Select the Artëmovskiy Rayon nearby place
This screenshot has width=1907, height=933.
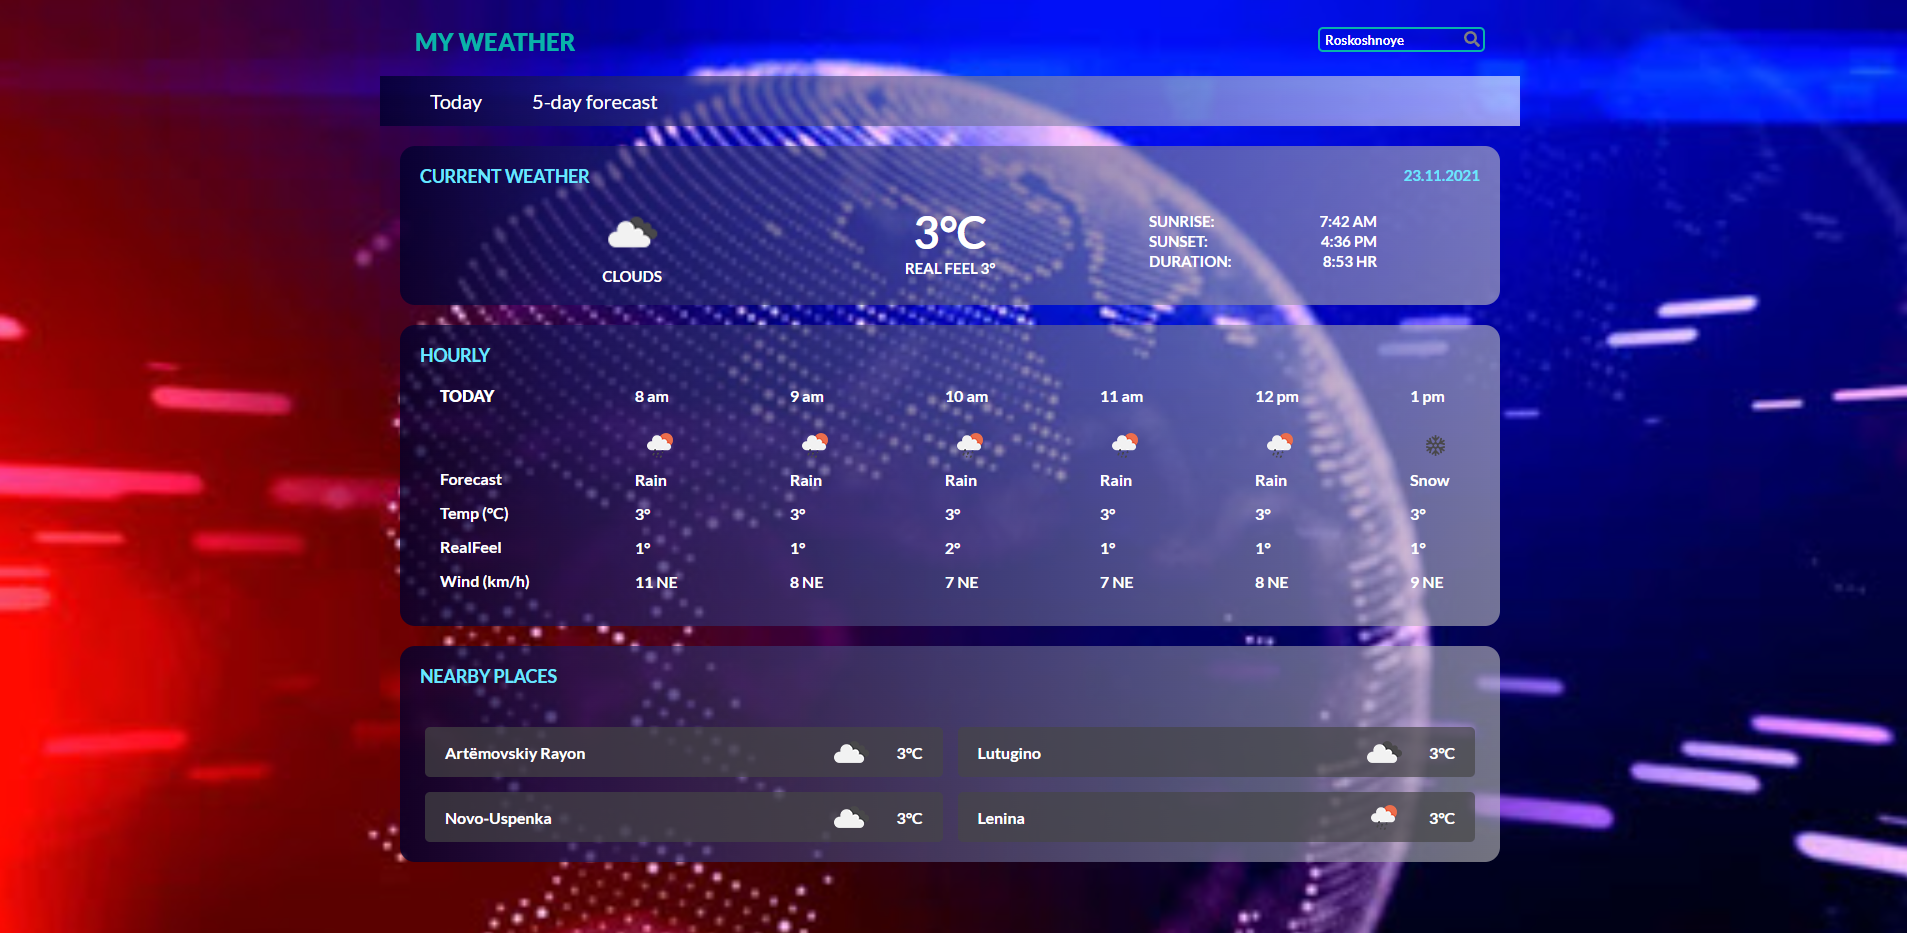[x=515, y=754]
